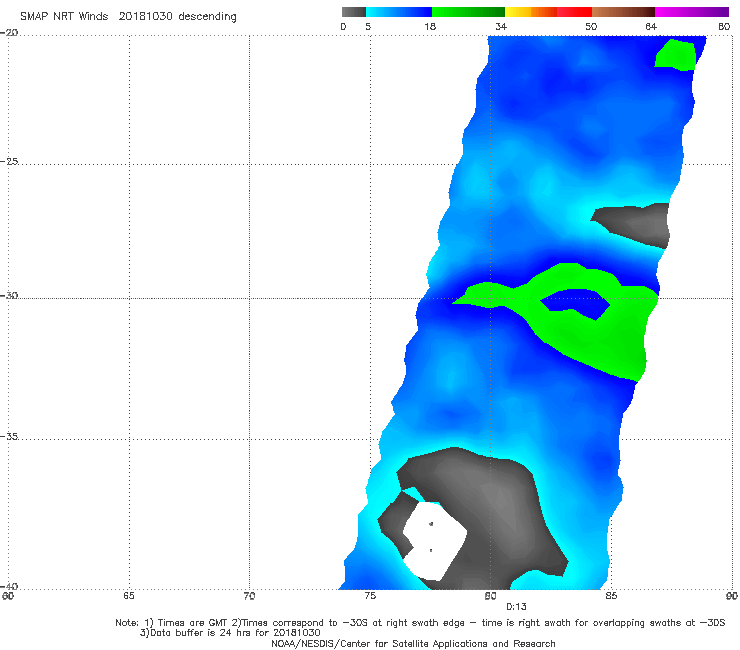Click the word 'descending' in the title

[207, 17]
